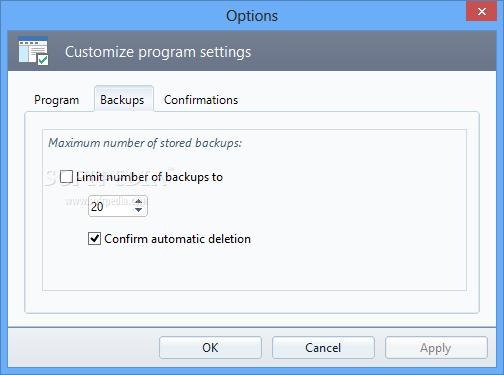This screenshot has width=504, height=375.
Task: Click the Apply button
Action: coord(436,348)
